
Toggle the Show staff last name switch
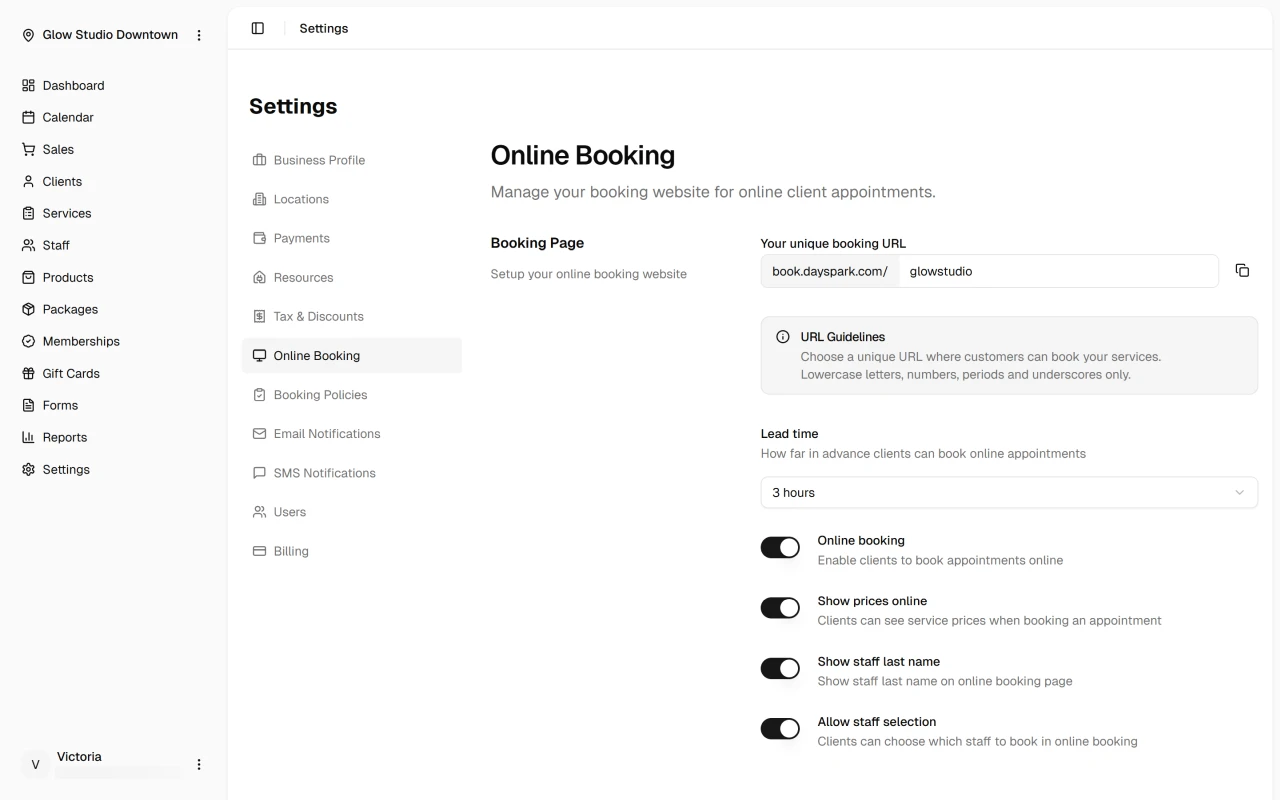click(x=780, y=669)
